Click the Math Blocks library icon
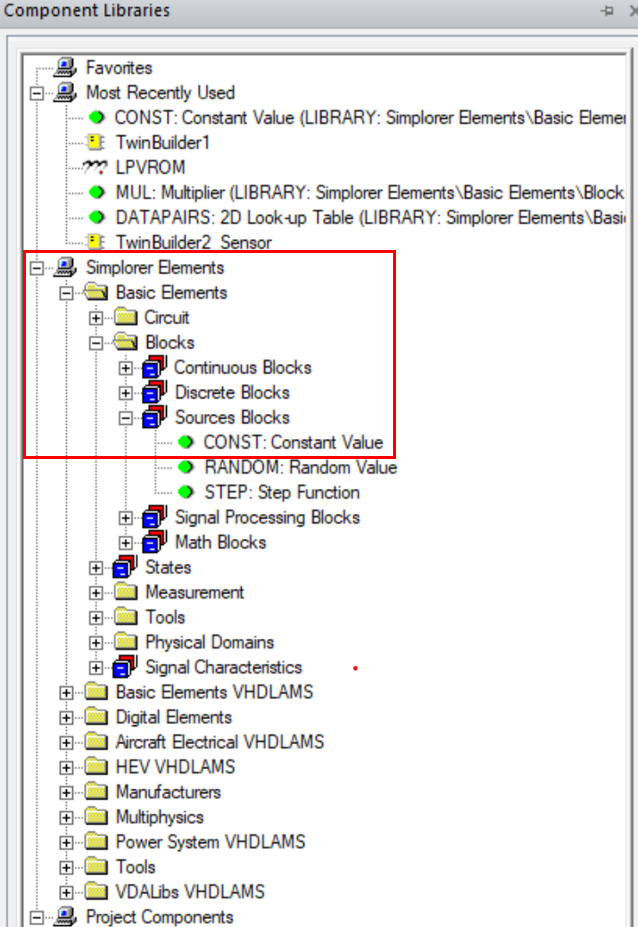Screen dimensions: 638x927 pos(154,542)
